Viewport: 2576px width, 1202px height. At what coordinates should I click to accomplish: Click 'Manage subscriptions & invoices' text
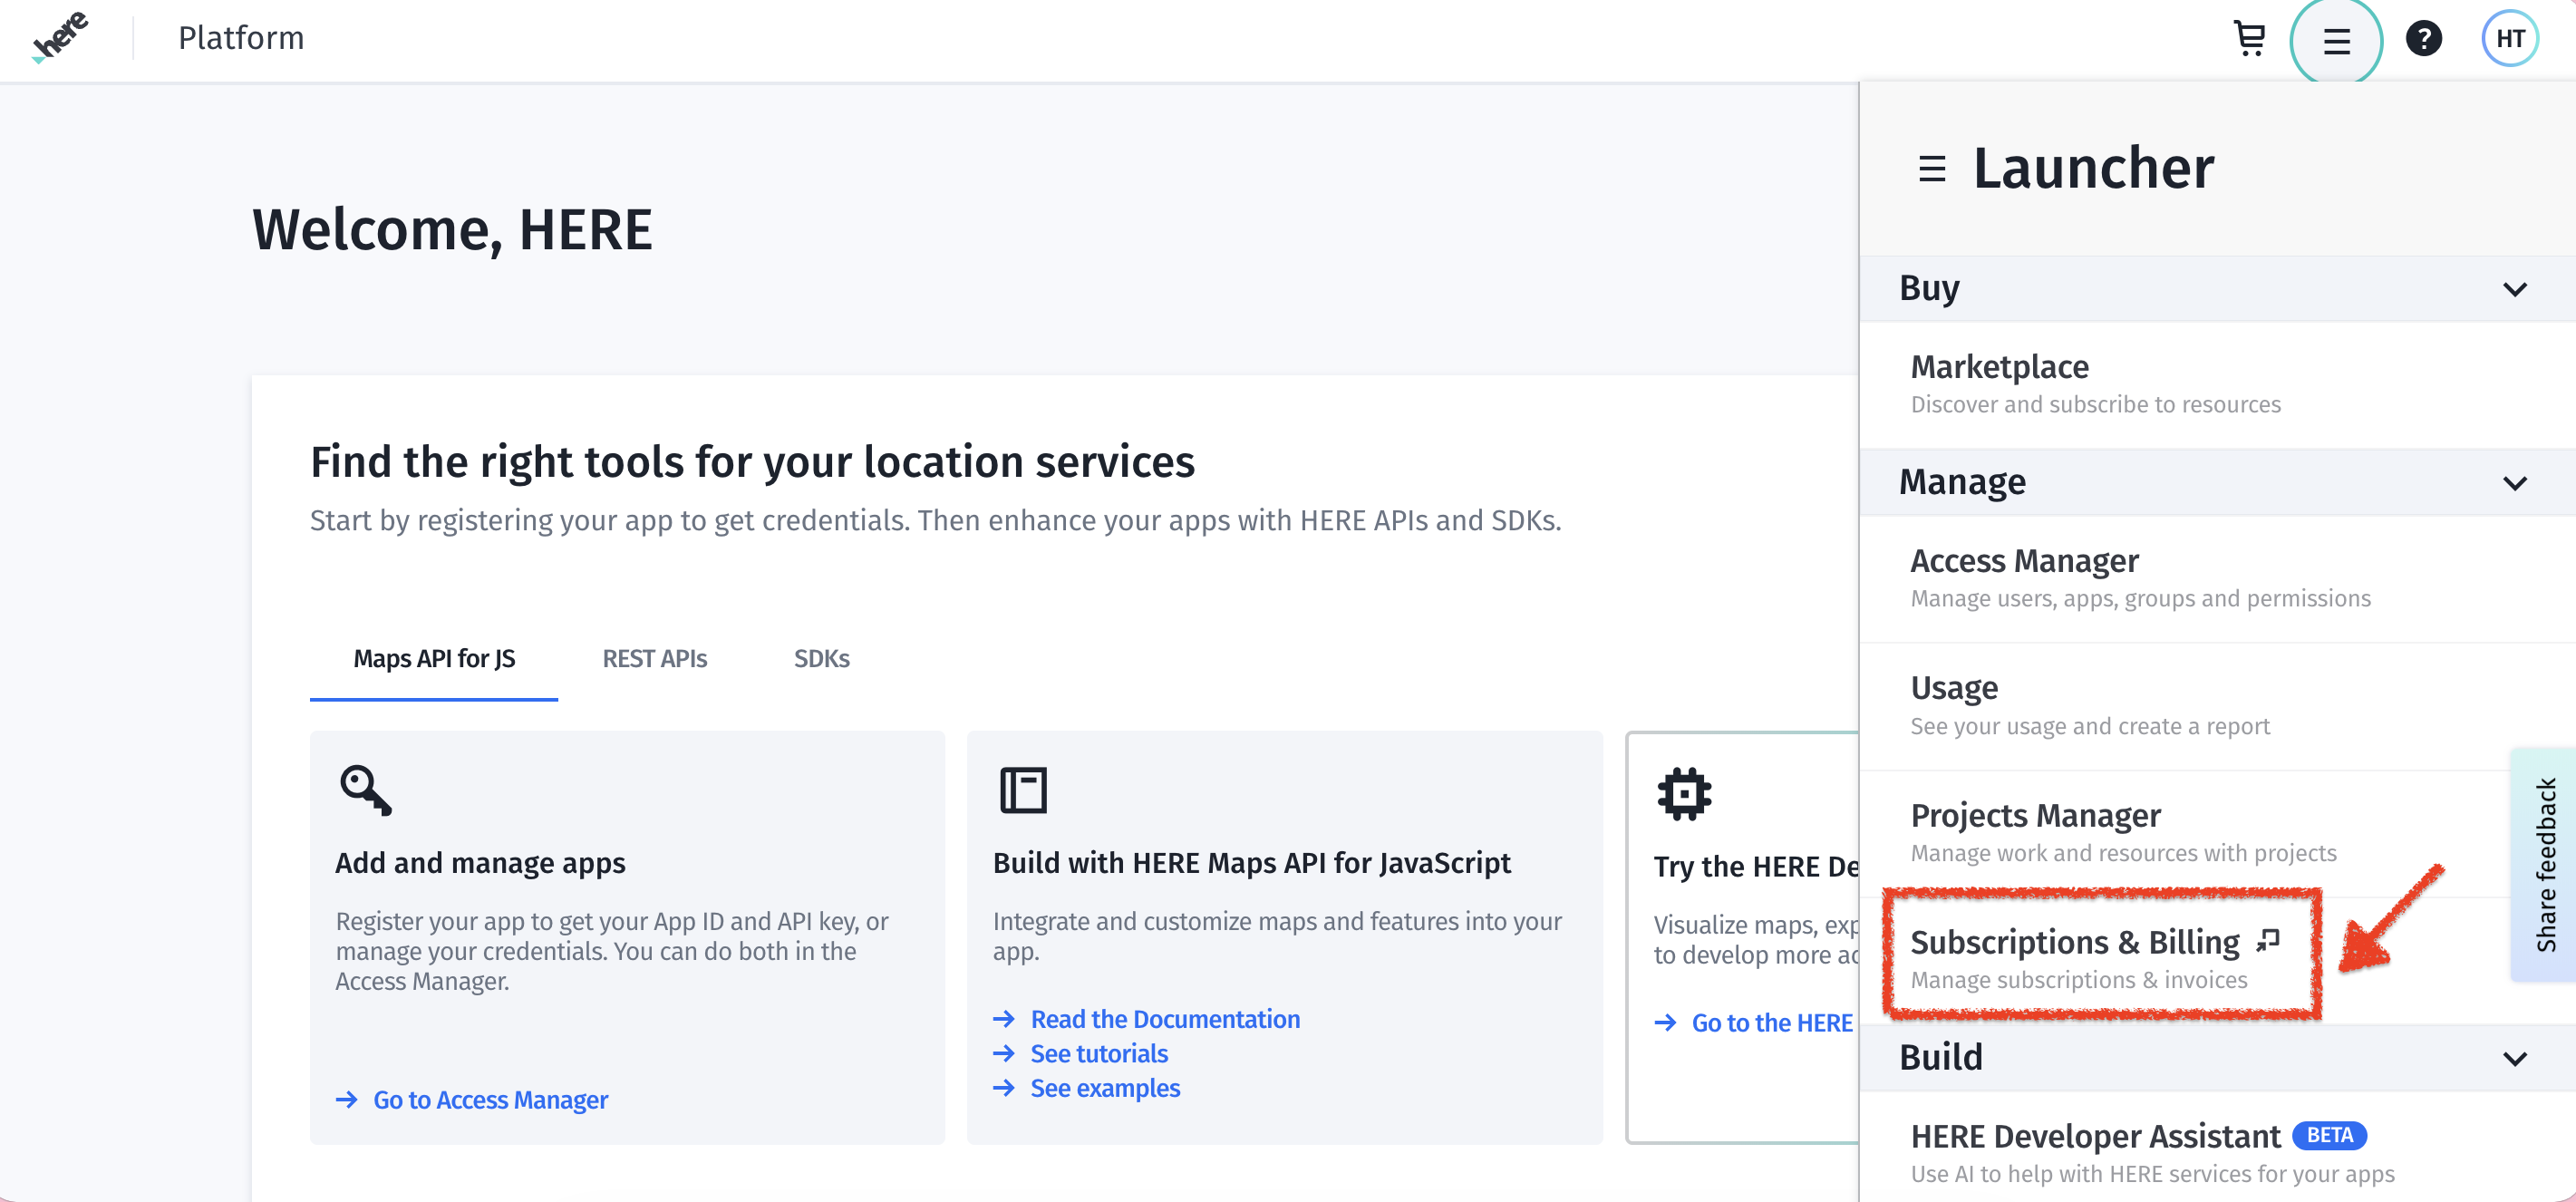click(x=2079, y=980)
